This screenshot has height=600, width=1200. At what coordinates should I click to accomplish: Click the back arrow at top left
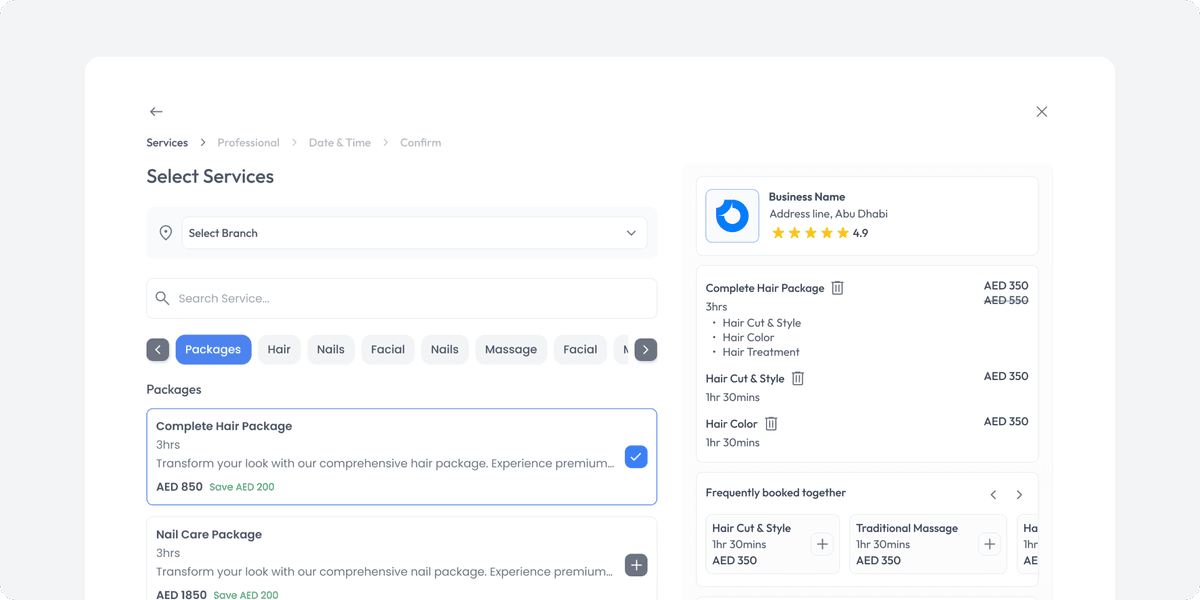156,111
